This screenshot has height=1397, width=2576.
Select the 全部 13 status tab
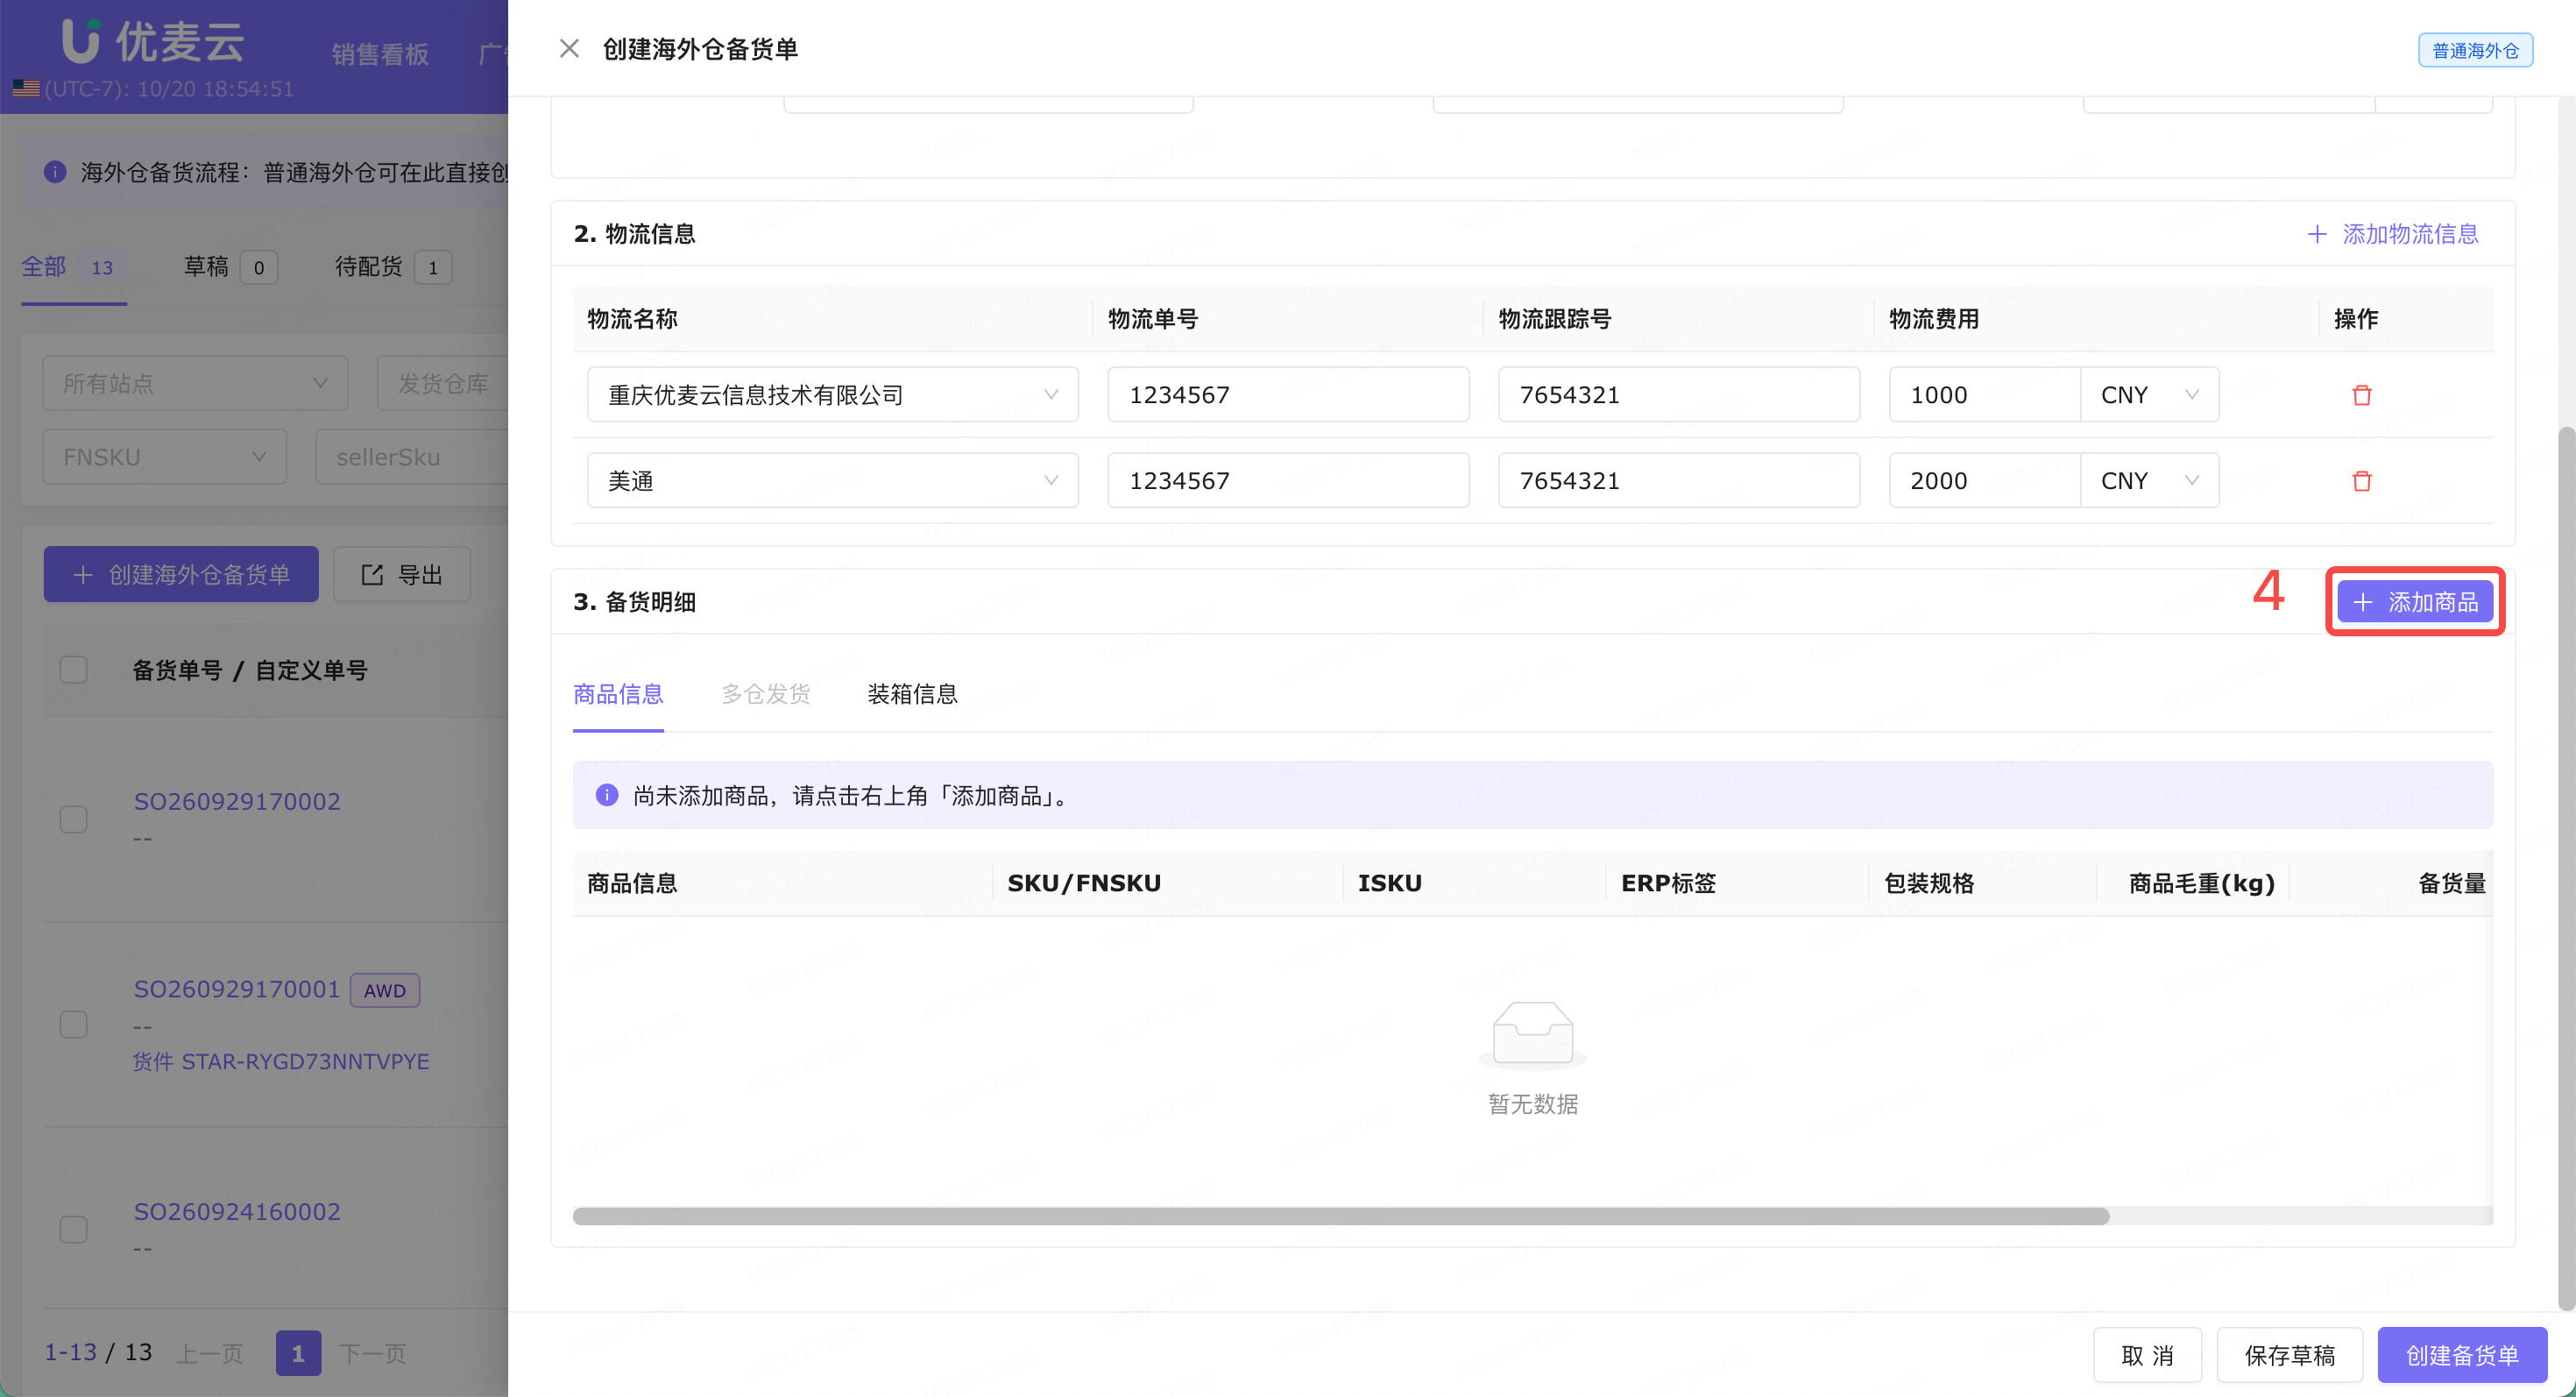tap(74, 267)
